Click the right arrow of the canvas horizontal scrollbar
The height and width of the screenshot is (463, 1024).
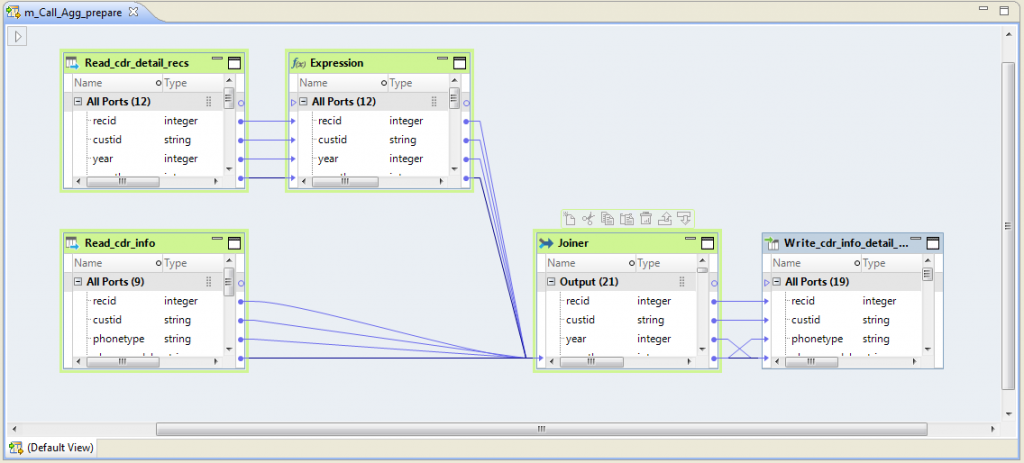point(993,429)
